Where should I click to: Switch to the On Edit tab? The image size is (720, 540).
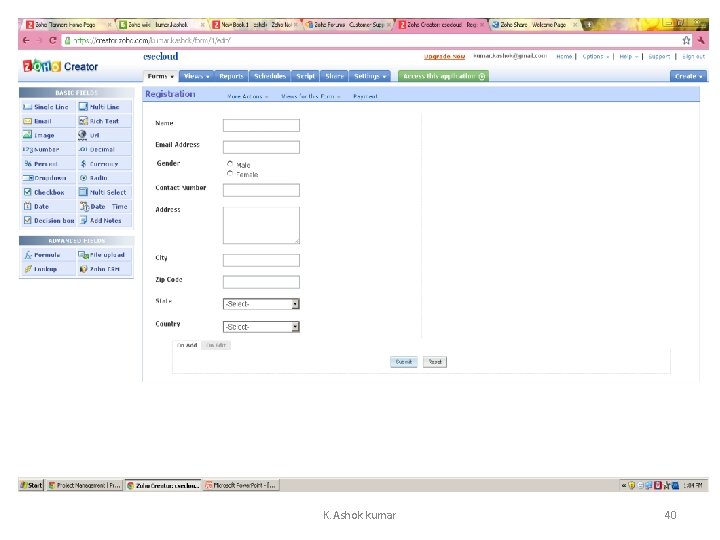(216, 345)
